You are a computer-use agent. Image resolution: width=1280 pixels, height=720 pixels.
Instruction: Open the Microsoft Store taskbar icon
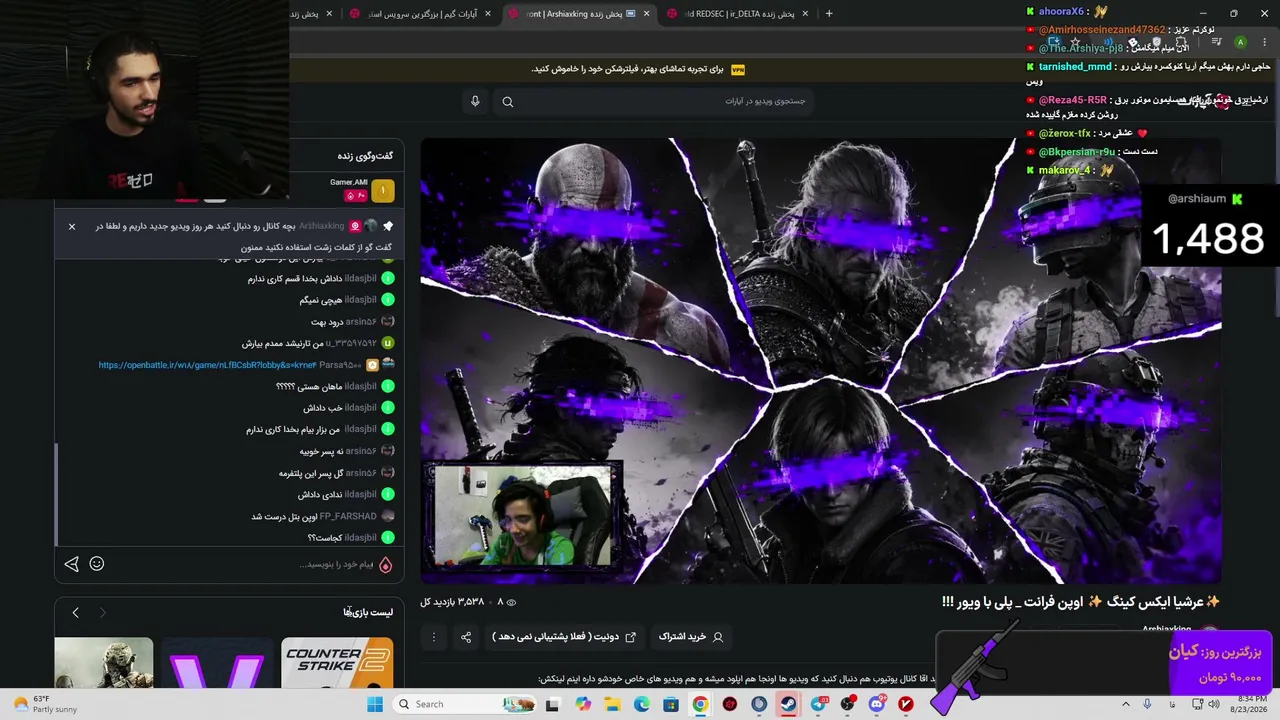pos(671,704)
